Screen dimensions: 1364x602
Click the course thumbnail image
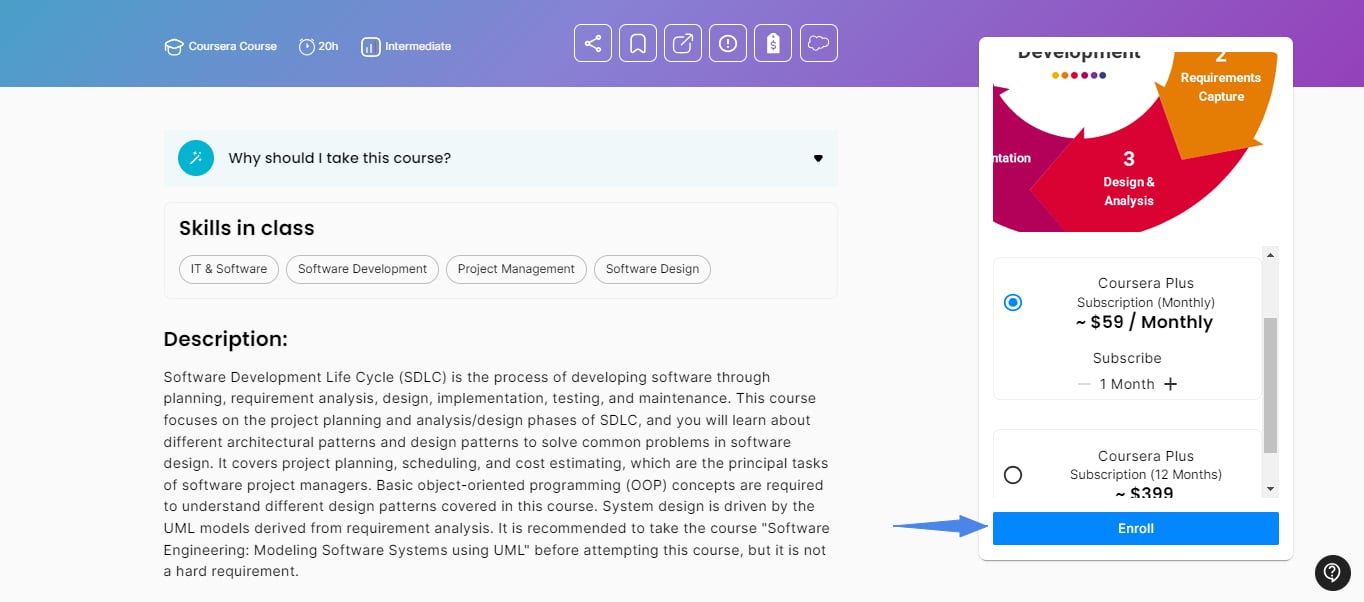pyautogui.click(x=1136, y=140)
